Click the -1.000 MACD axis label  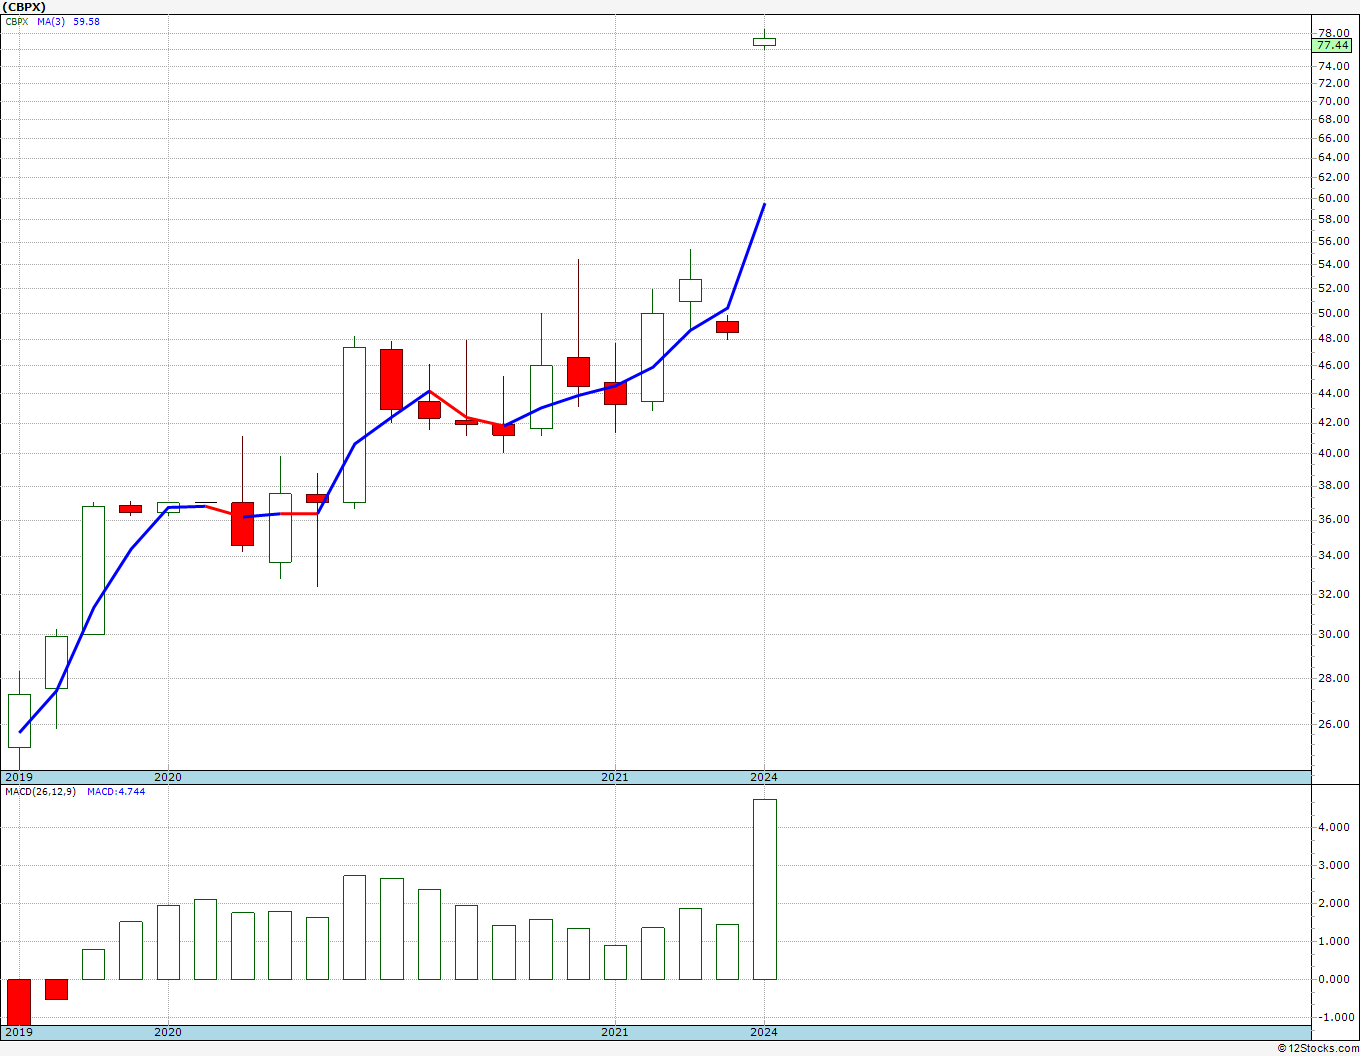(1333, 1017)
